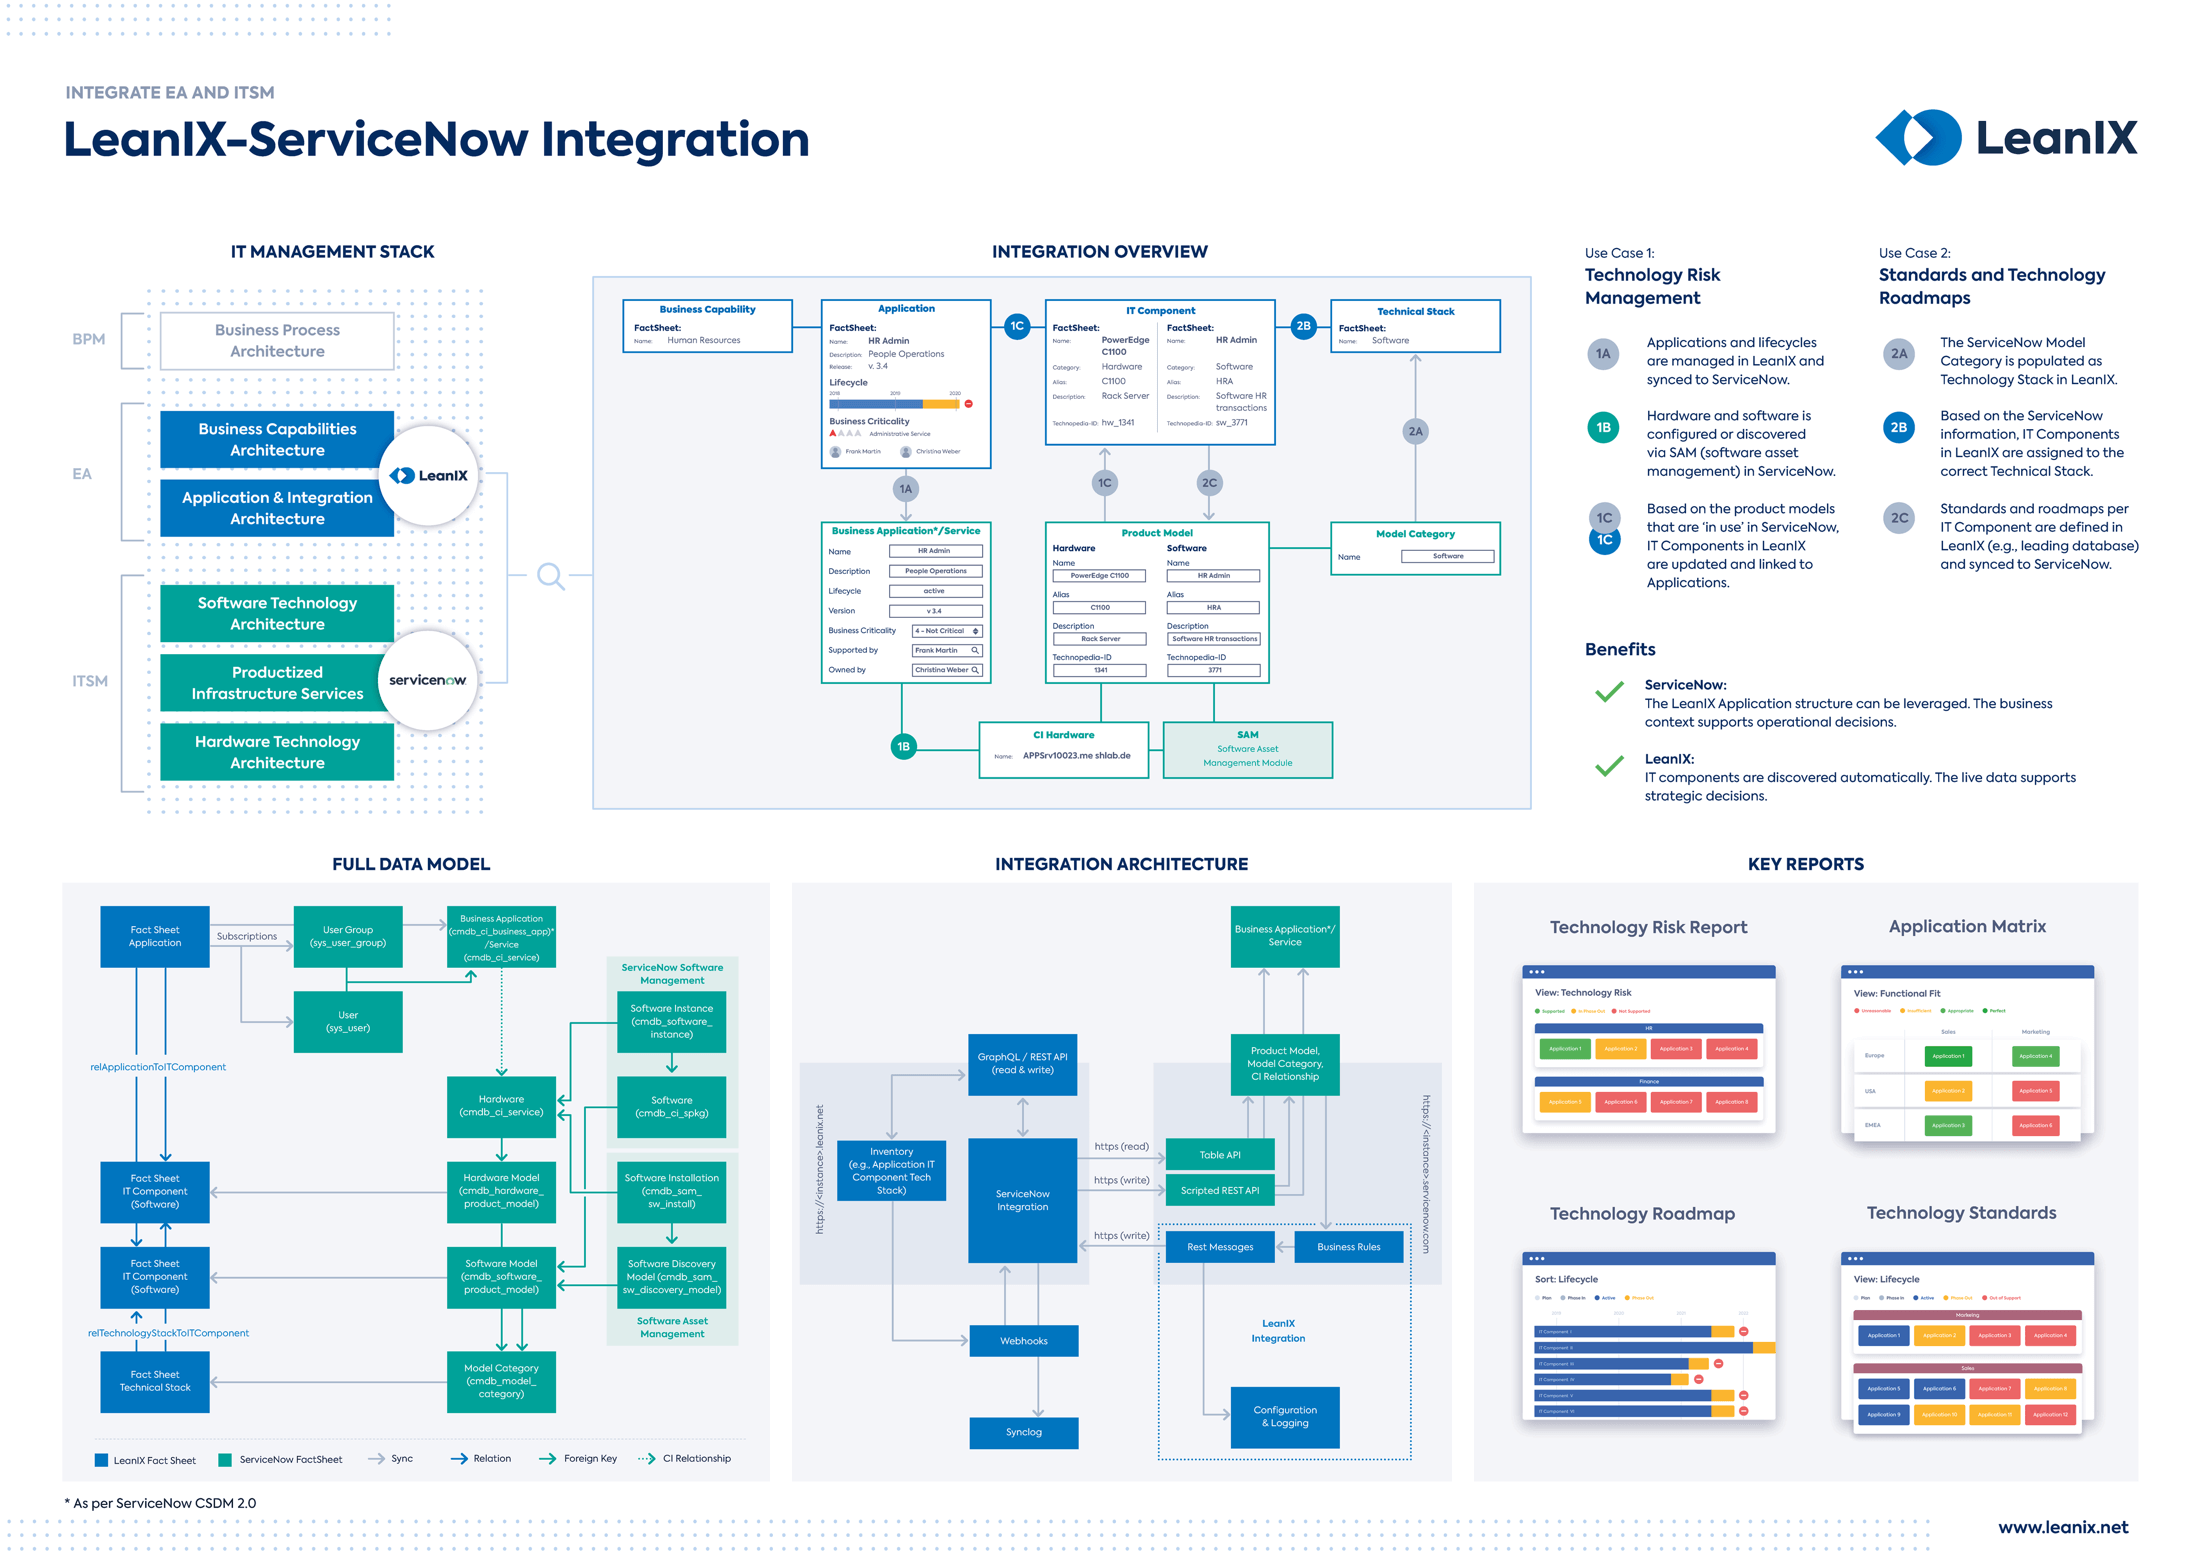
Task: Click the 'ServiceNow Integration' architecture box
Action: (x=1022, y=1200)
